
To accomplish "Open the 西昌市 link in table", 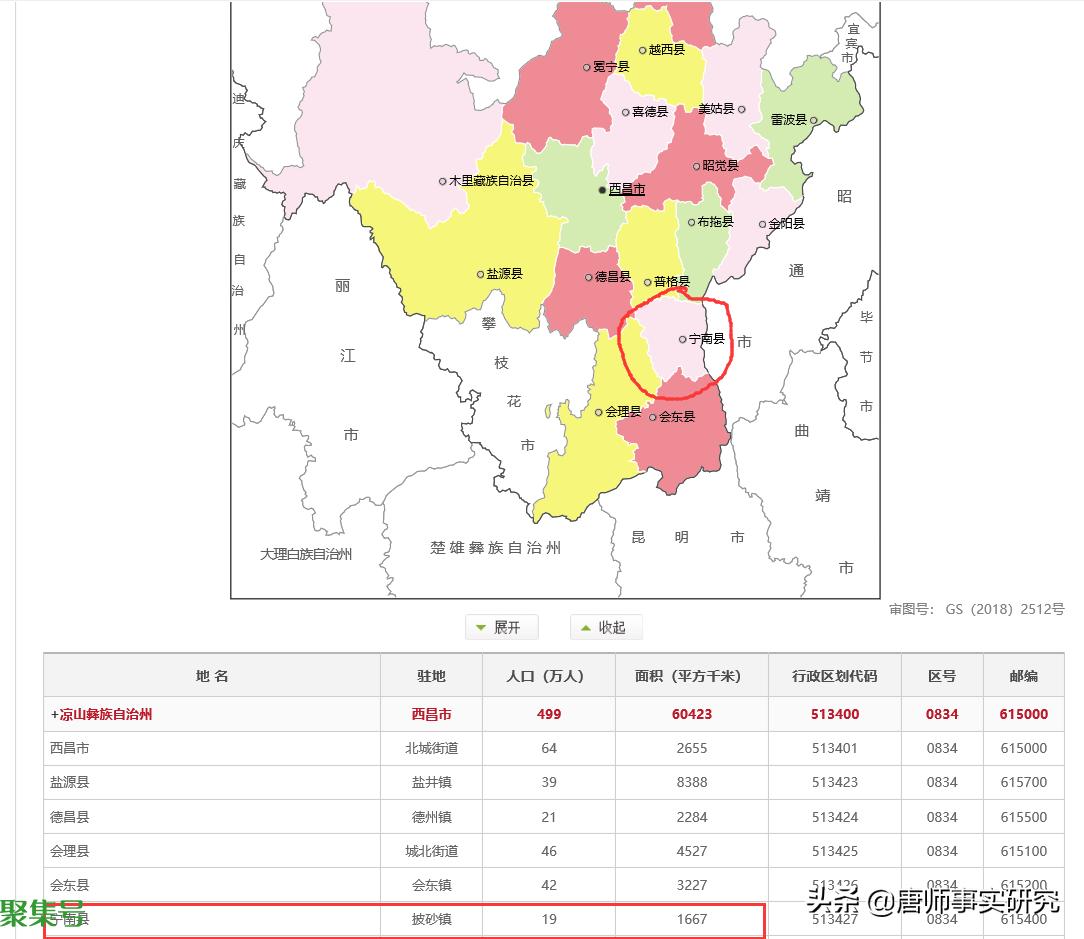I will coord(69,748).
